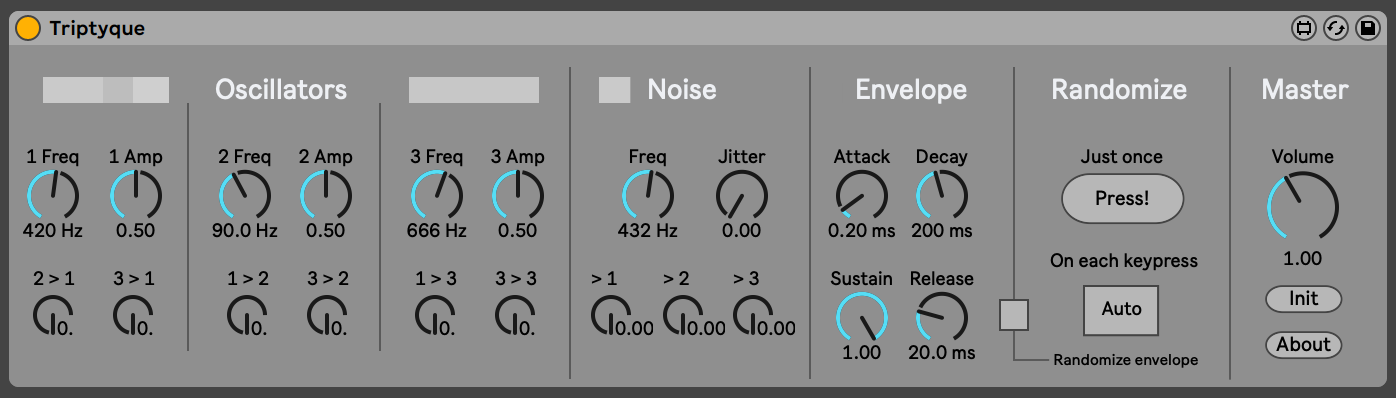The width and height of the screenshot is (1396, 398).
Task: Click the 1 Freq knob
Action: click(x=53, y=194)
